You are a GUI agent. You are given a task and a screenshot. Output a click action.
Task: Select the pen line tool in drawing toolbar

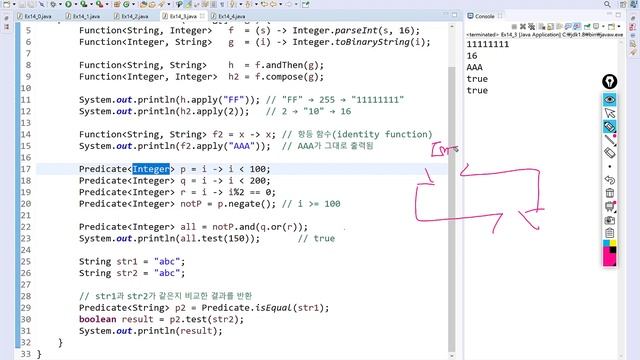609,140
